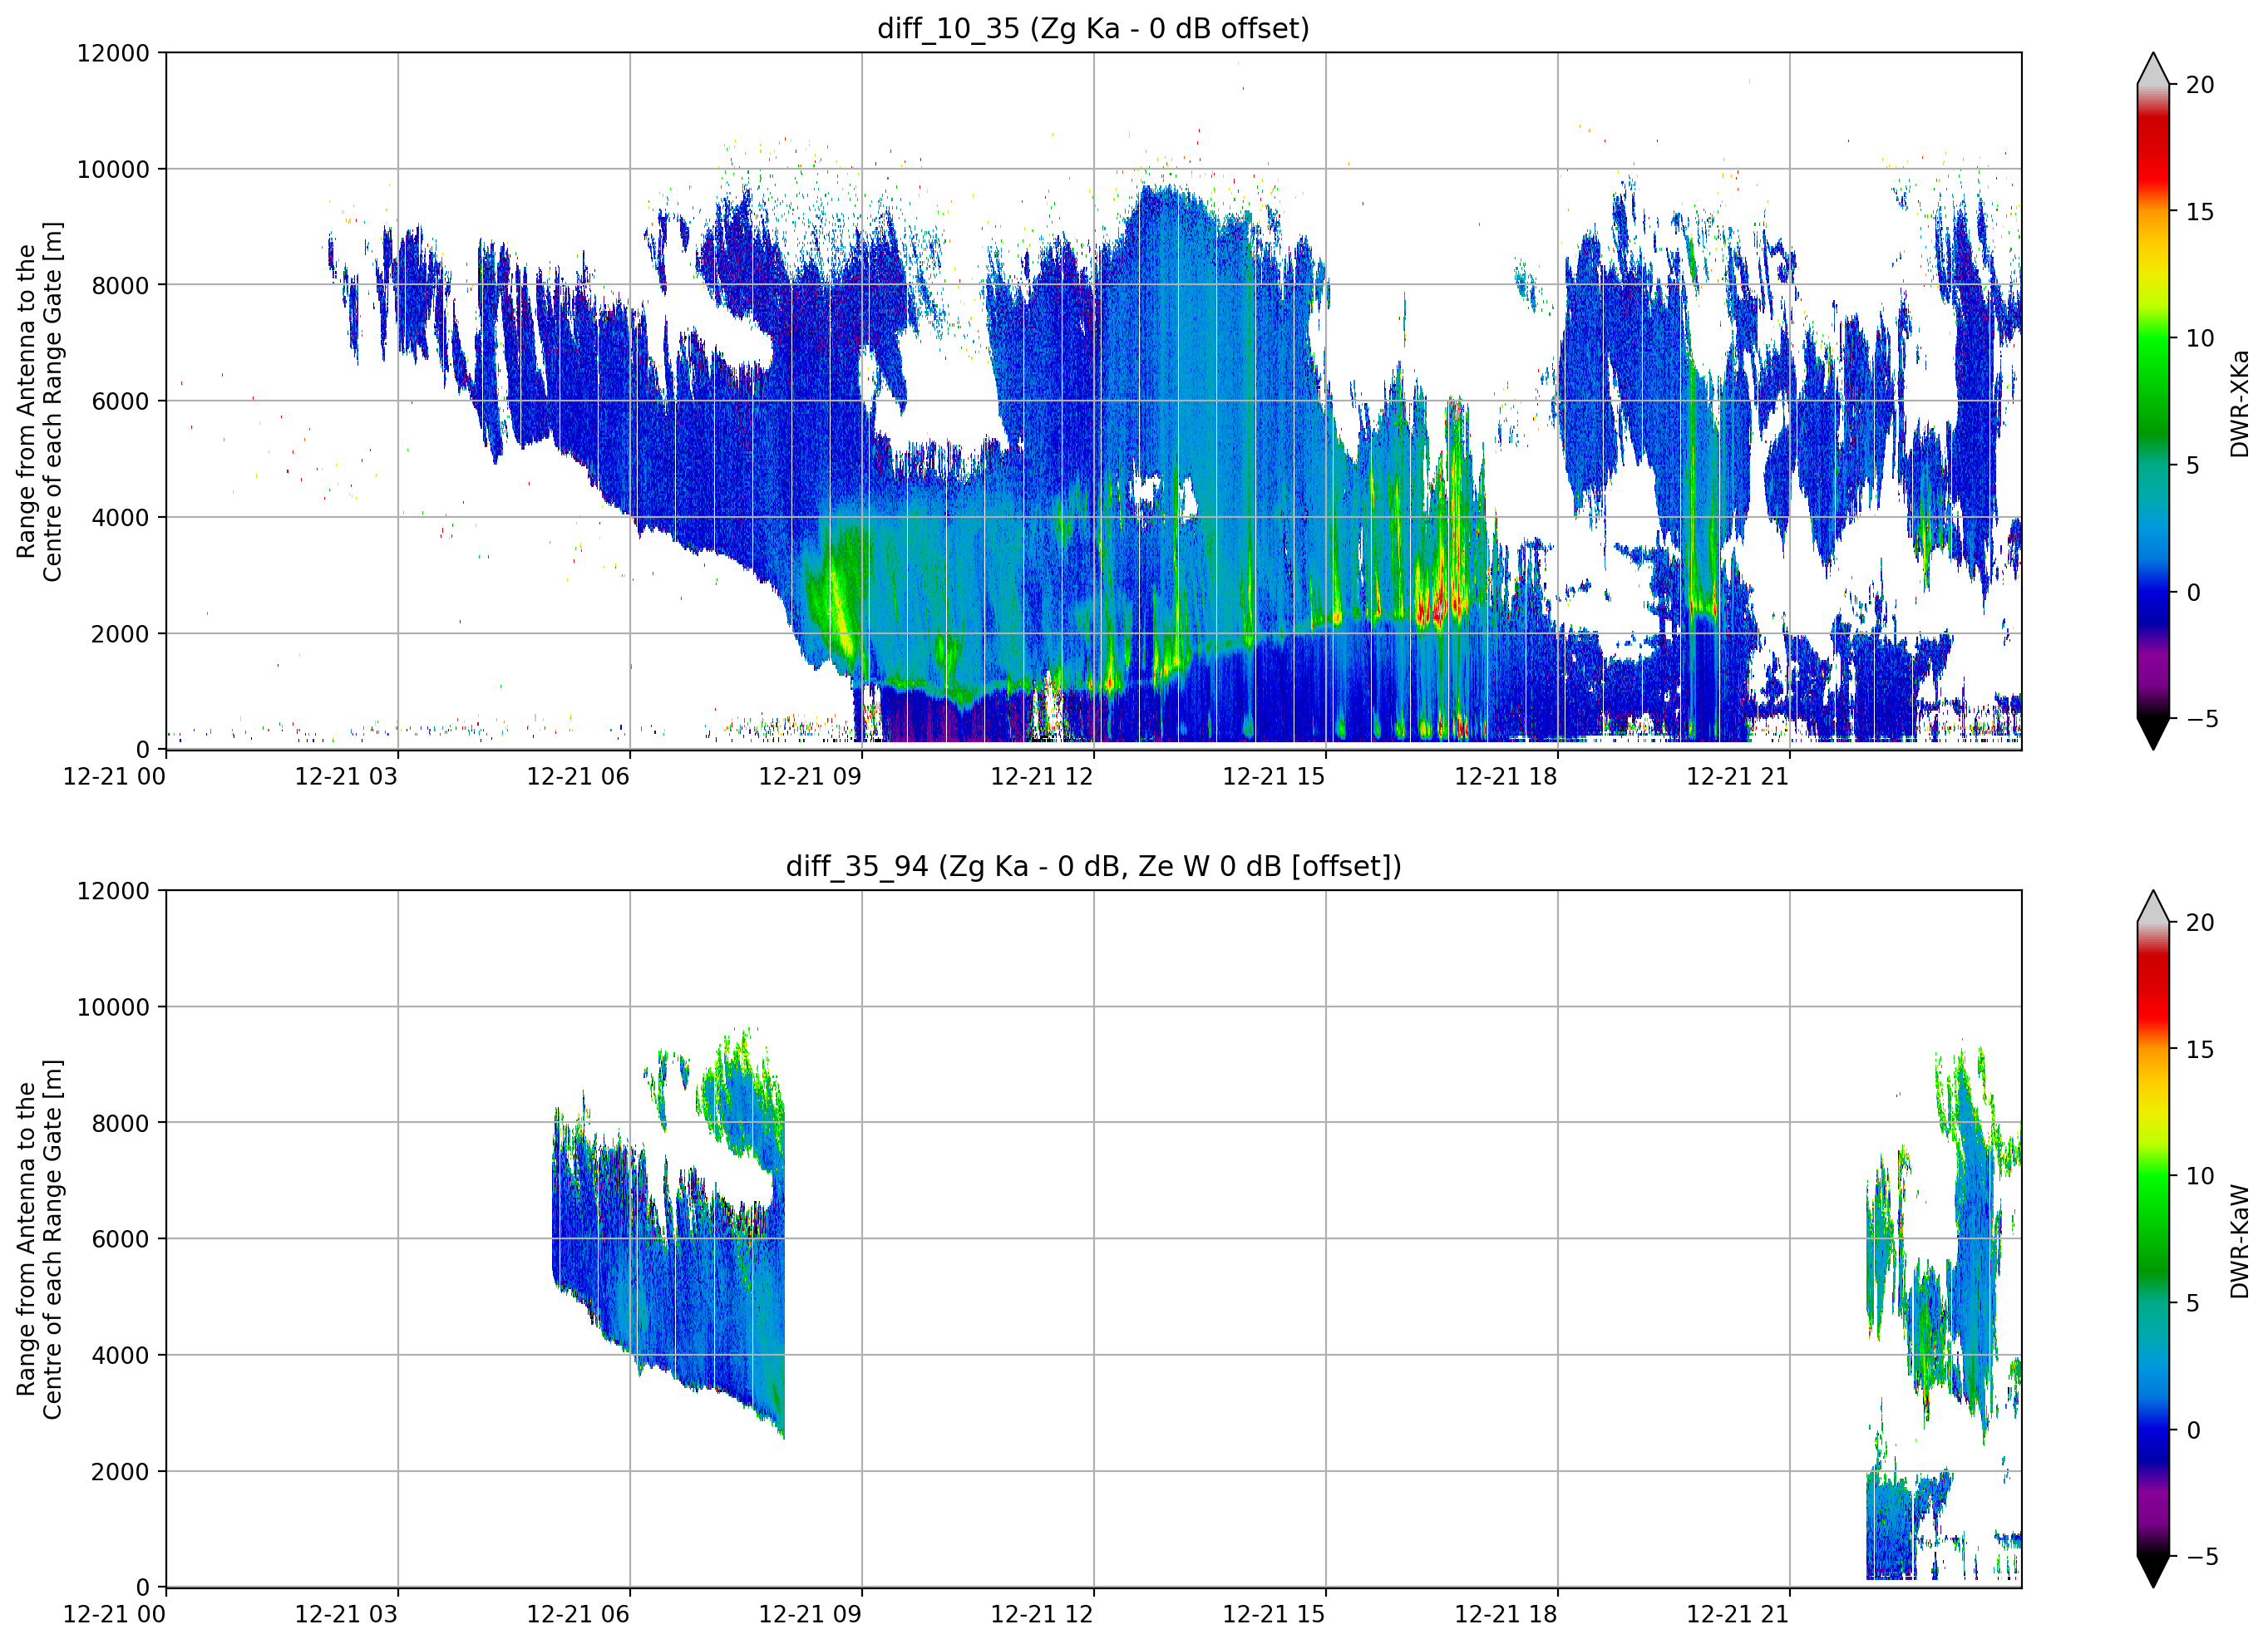Click the '12-21 03' x-tick under the diff_35_94 plot
The width and height of the screenshot is (2268, 1644).
coord(346,1614)
